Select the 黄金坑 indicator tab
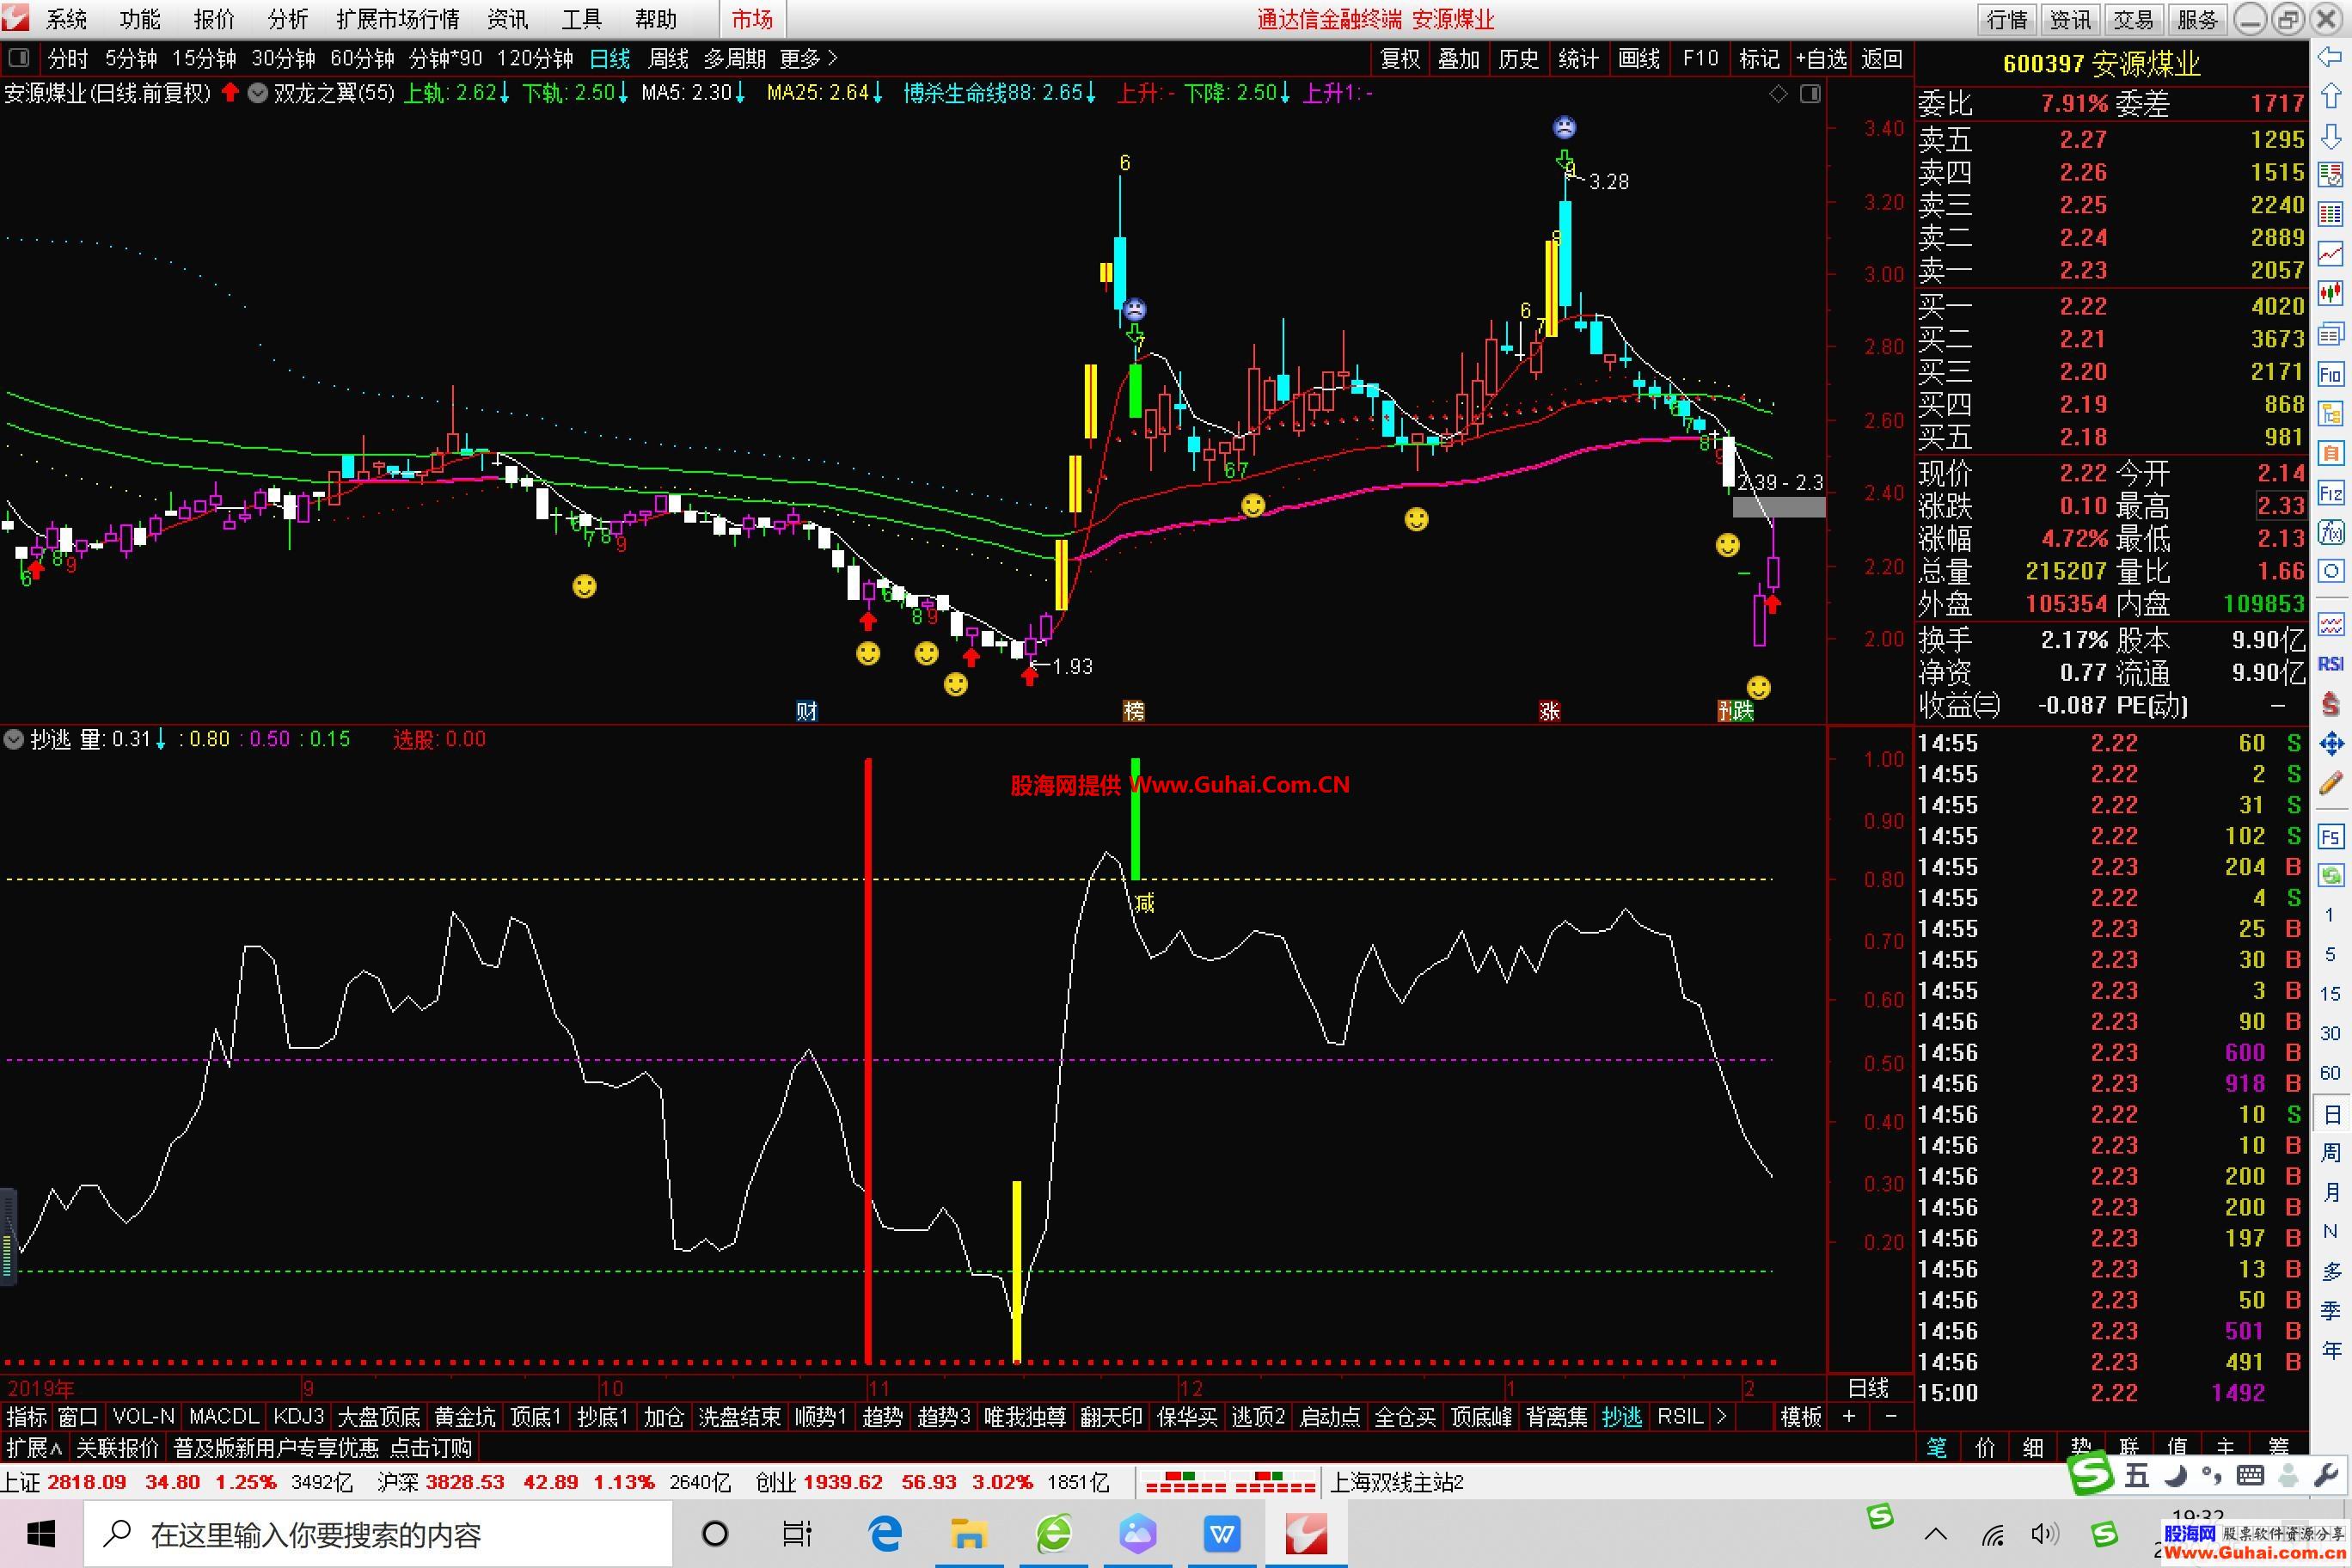The image size is (2352, 1568). point(464,1416)
